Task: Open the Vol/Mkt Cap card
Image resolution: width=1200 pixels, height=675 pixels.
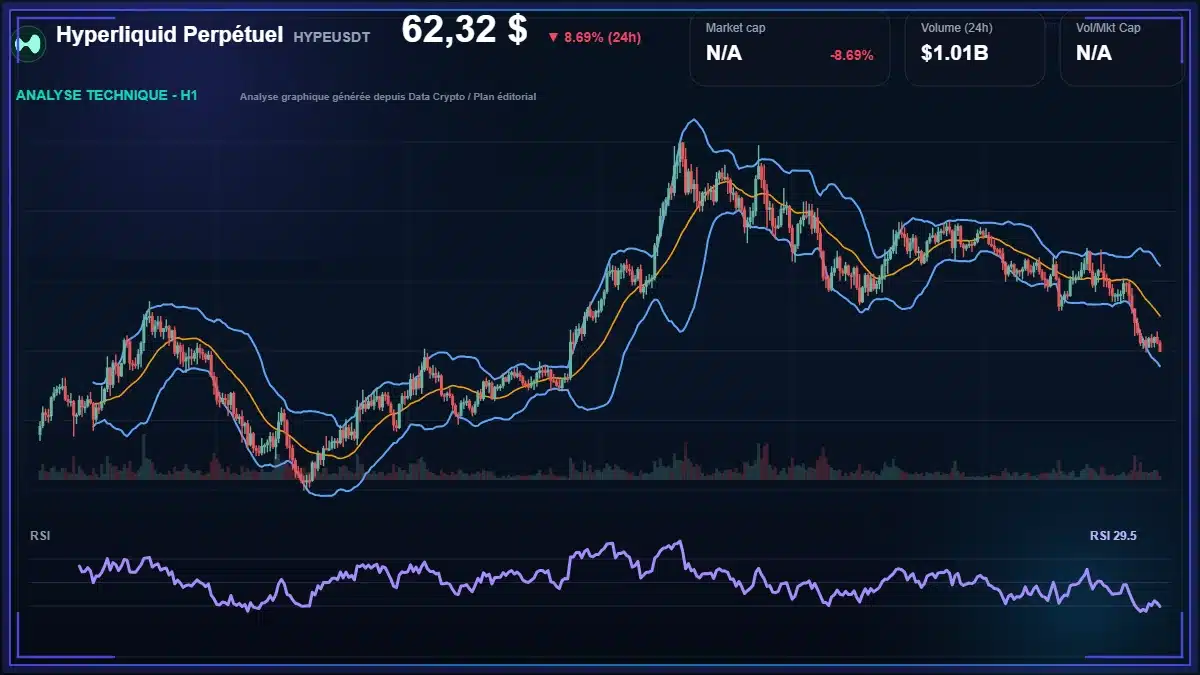Action: (1124, 49)
